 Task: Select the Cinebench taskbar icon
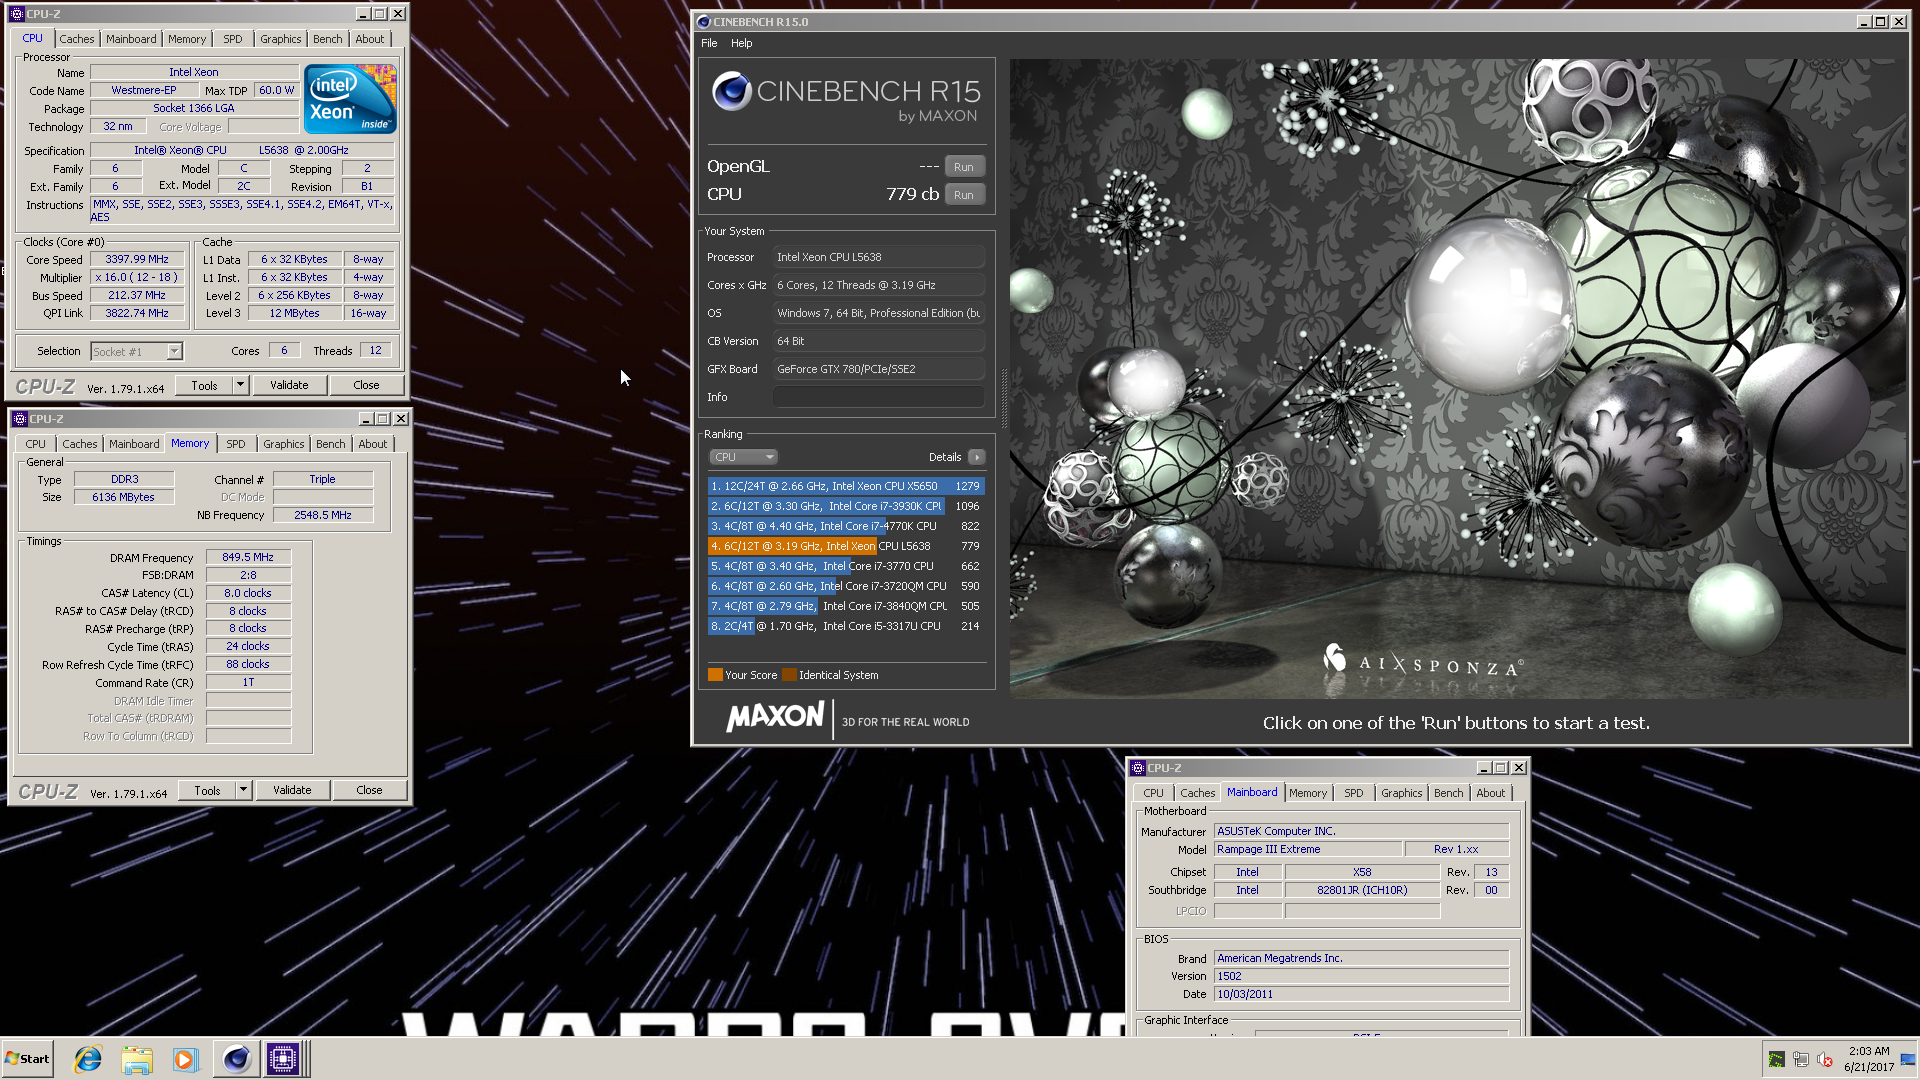coord(236,1059)
